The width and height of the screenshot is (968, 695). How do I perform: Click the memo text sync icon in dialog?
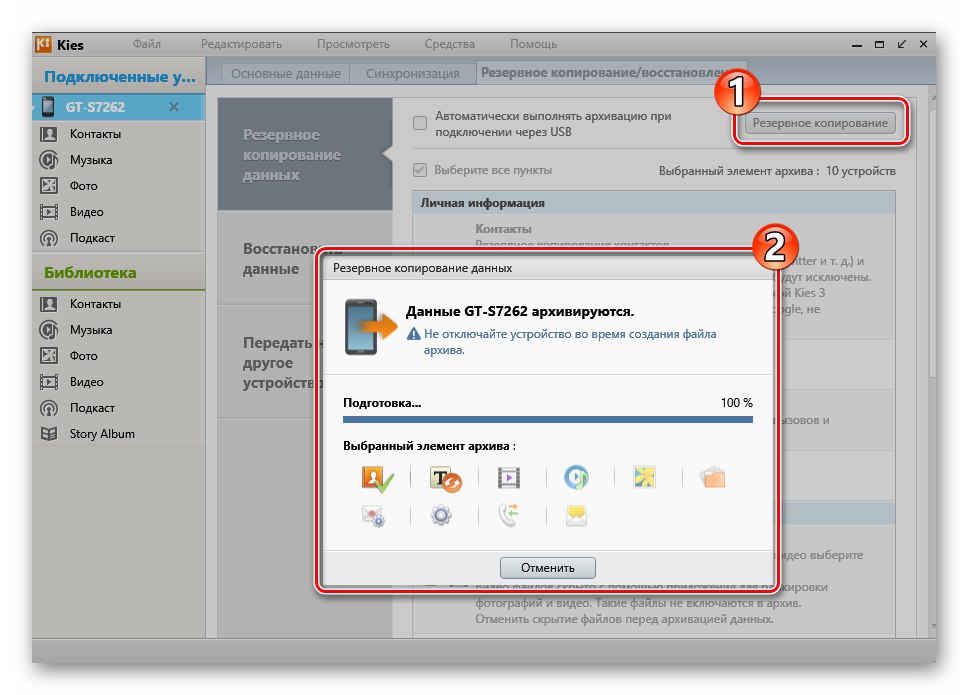click(445, 478)
